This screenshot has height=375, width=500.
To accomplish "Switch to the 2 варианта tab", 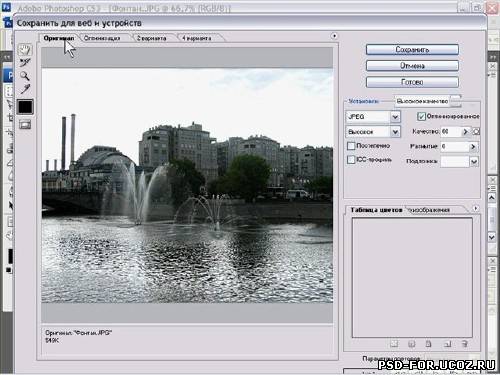I will coord(152,38).
